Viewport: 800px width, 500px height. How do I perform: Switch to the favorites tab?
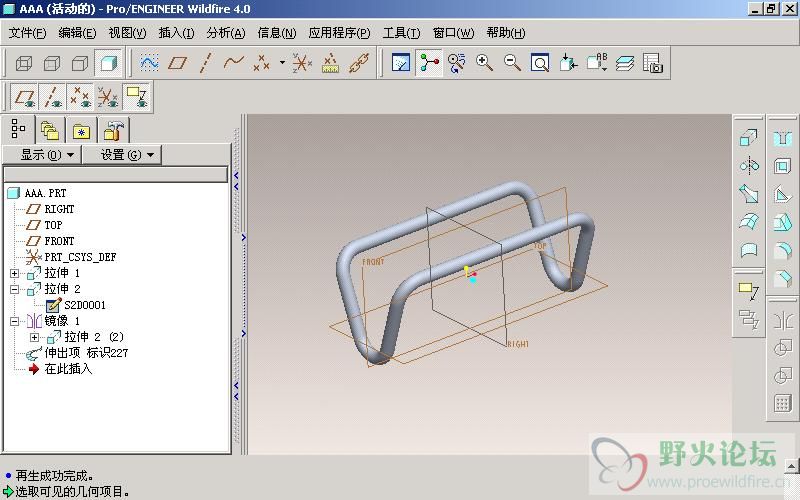click(82, 132)
